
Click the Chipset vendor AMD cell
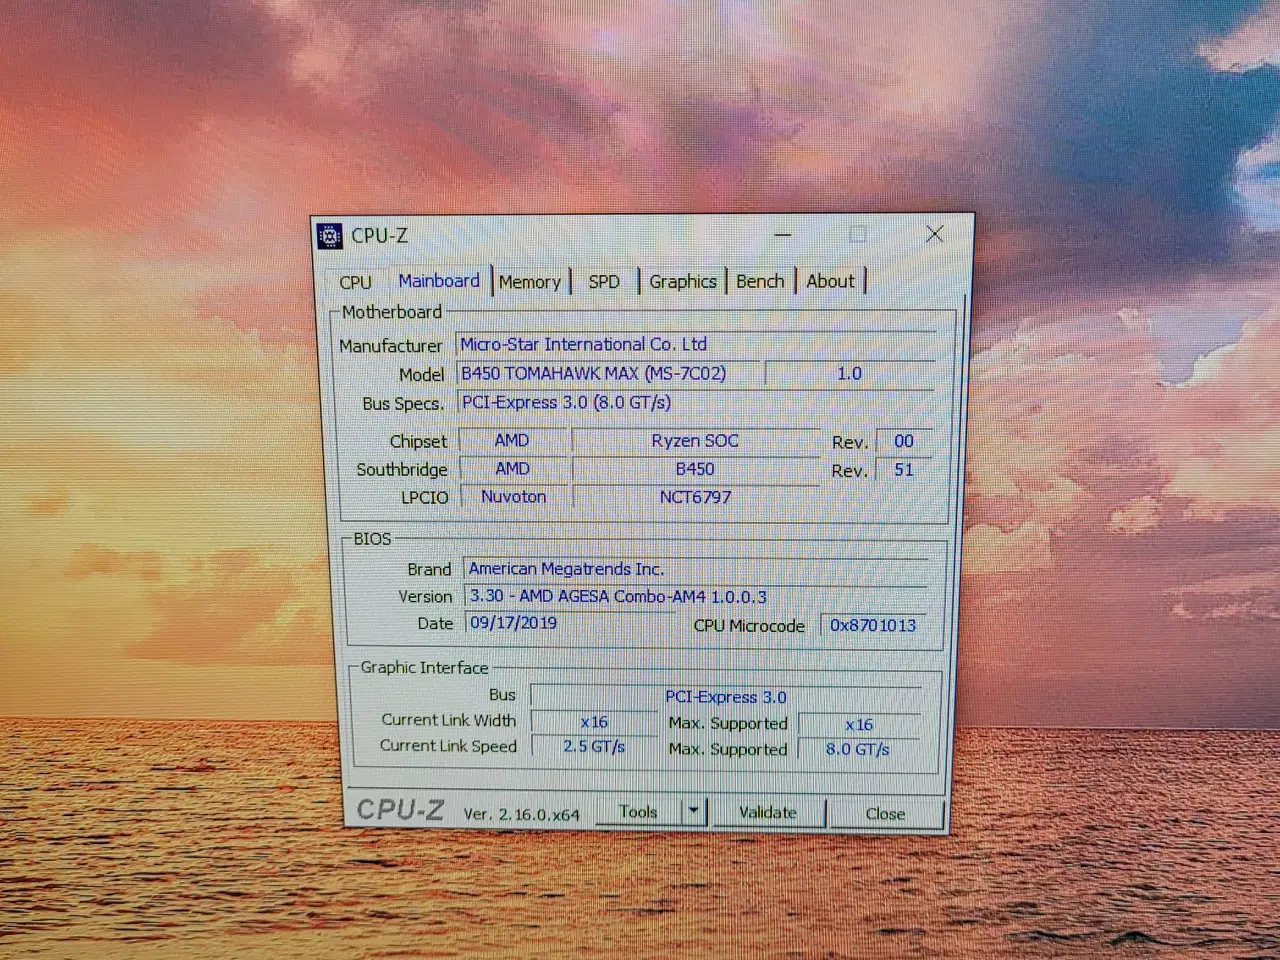tap(512, 440)
